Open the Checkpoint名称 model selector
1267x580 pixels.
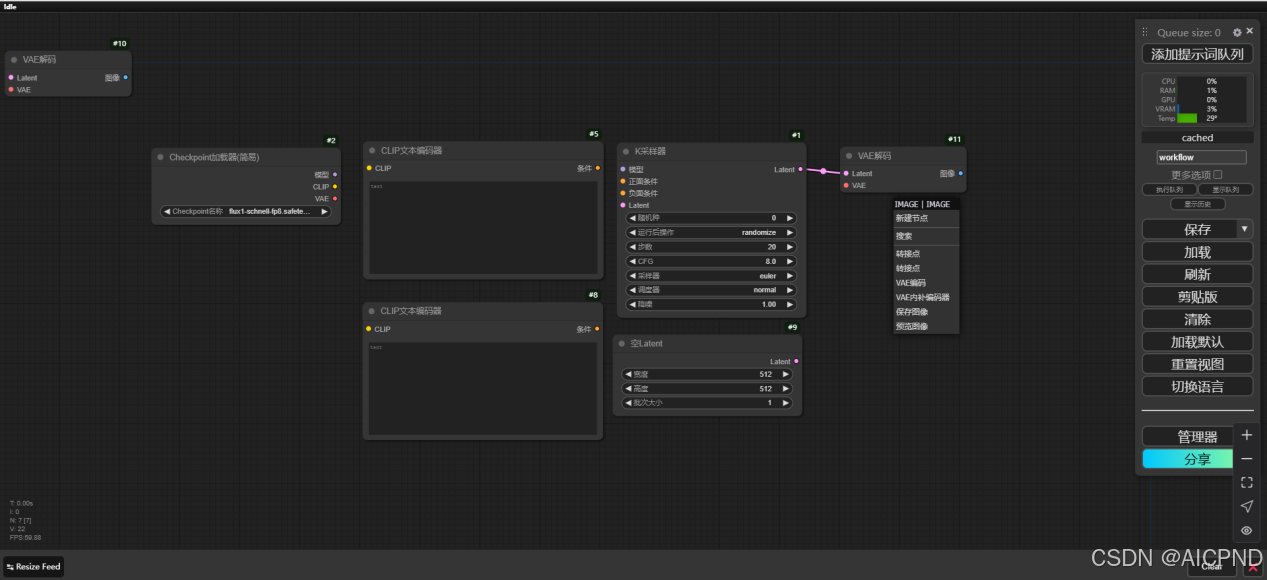[245, 211]
